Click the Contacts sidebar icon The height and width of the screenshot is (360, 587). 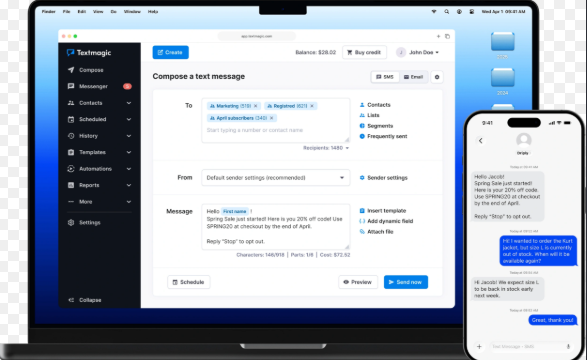point(71,103)
